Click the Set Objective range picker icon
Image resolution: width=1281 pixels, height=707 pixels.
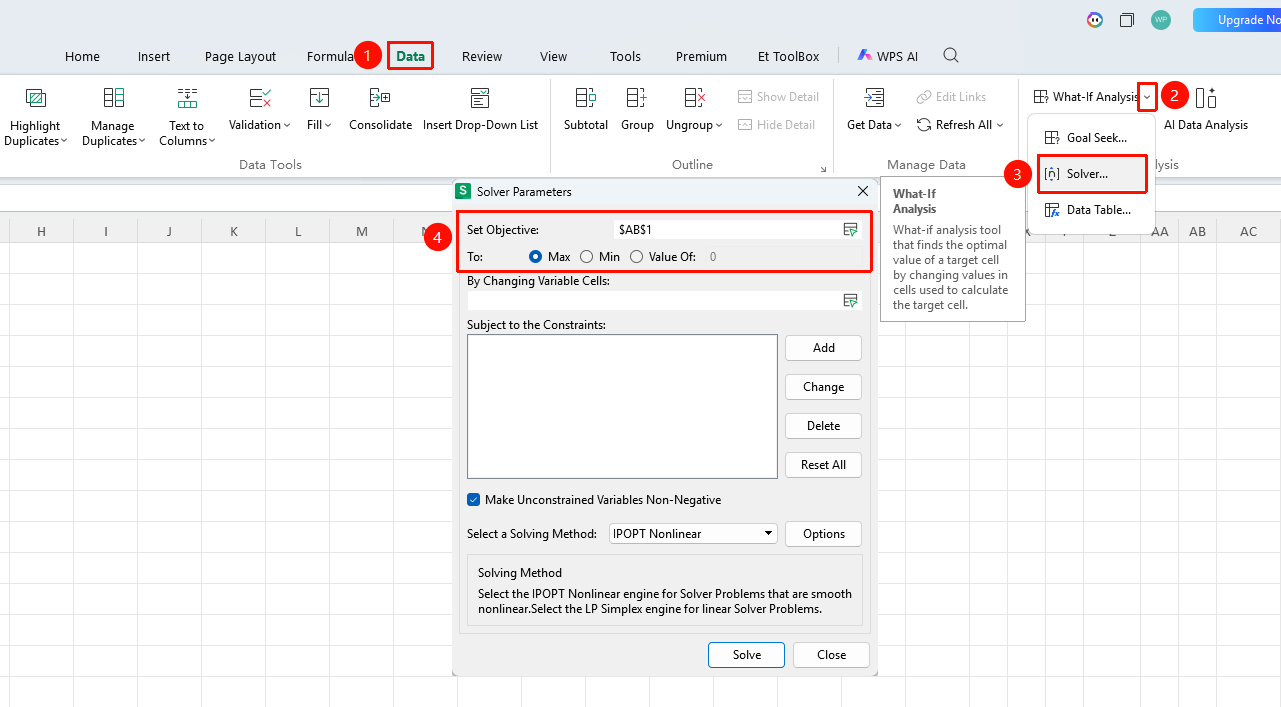coord(850,230)
